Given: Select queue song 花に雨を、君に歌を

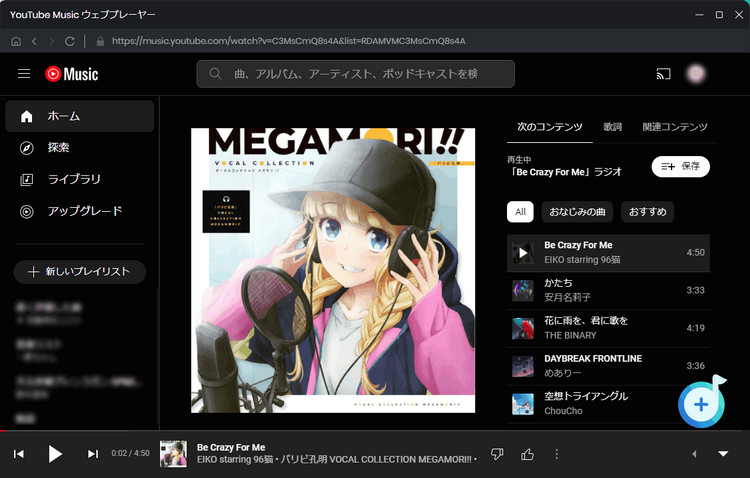Looking at the screenshot, I should (x=586, y=321).
